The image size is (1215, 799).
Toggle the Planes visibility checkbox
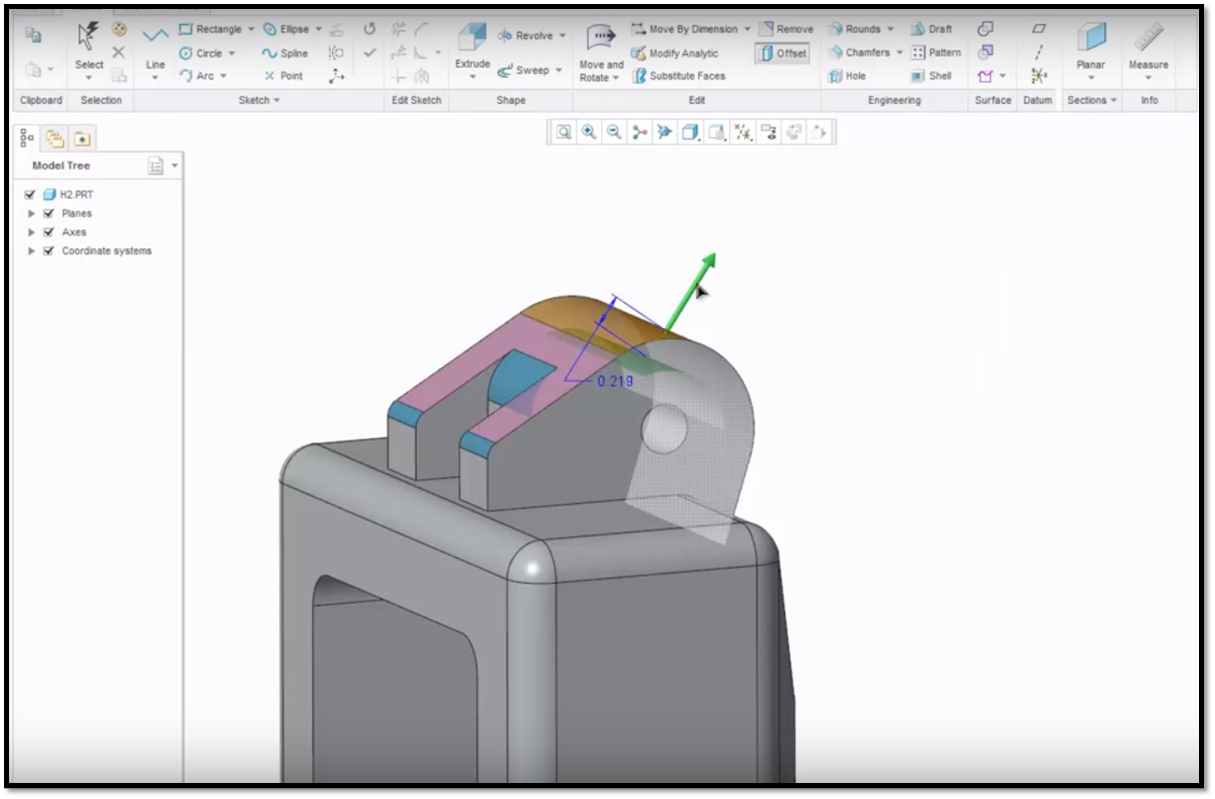click(49, 213)
